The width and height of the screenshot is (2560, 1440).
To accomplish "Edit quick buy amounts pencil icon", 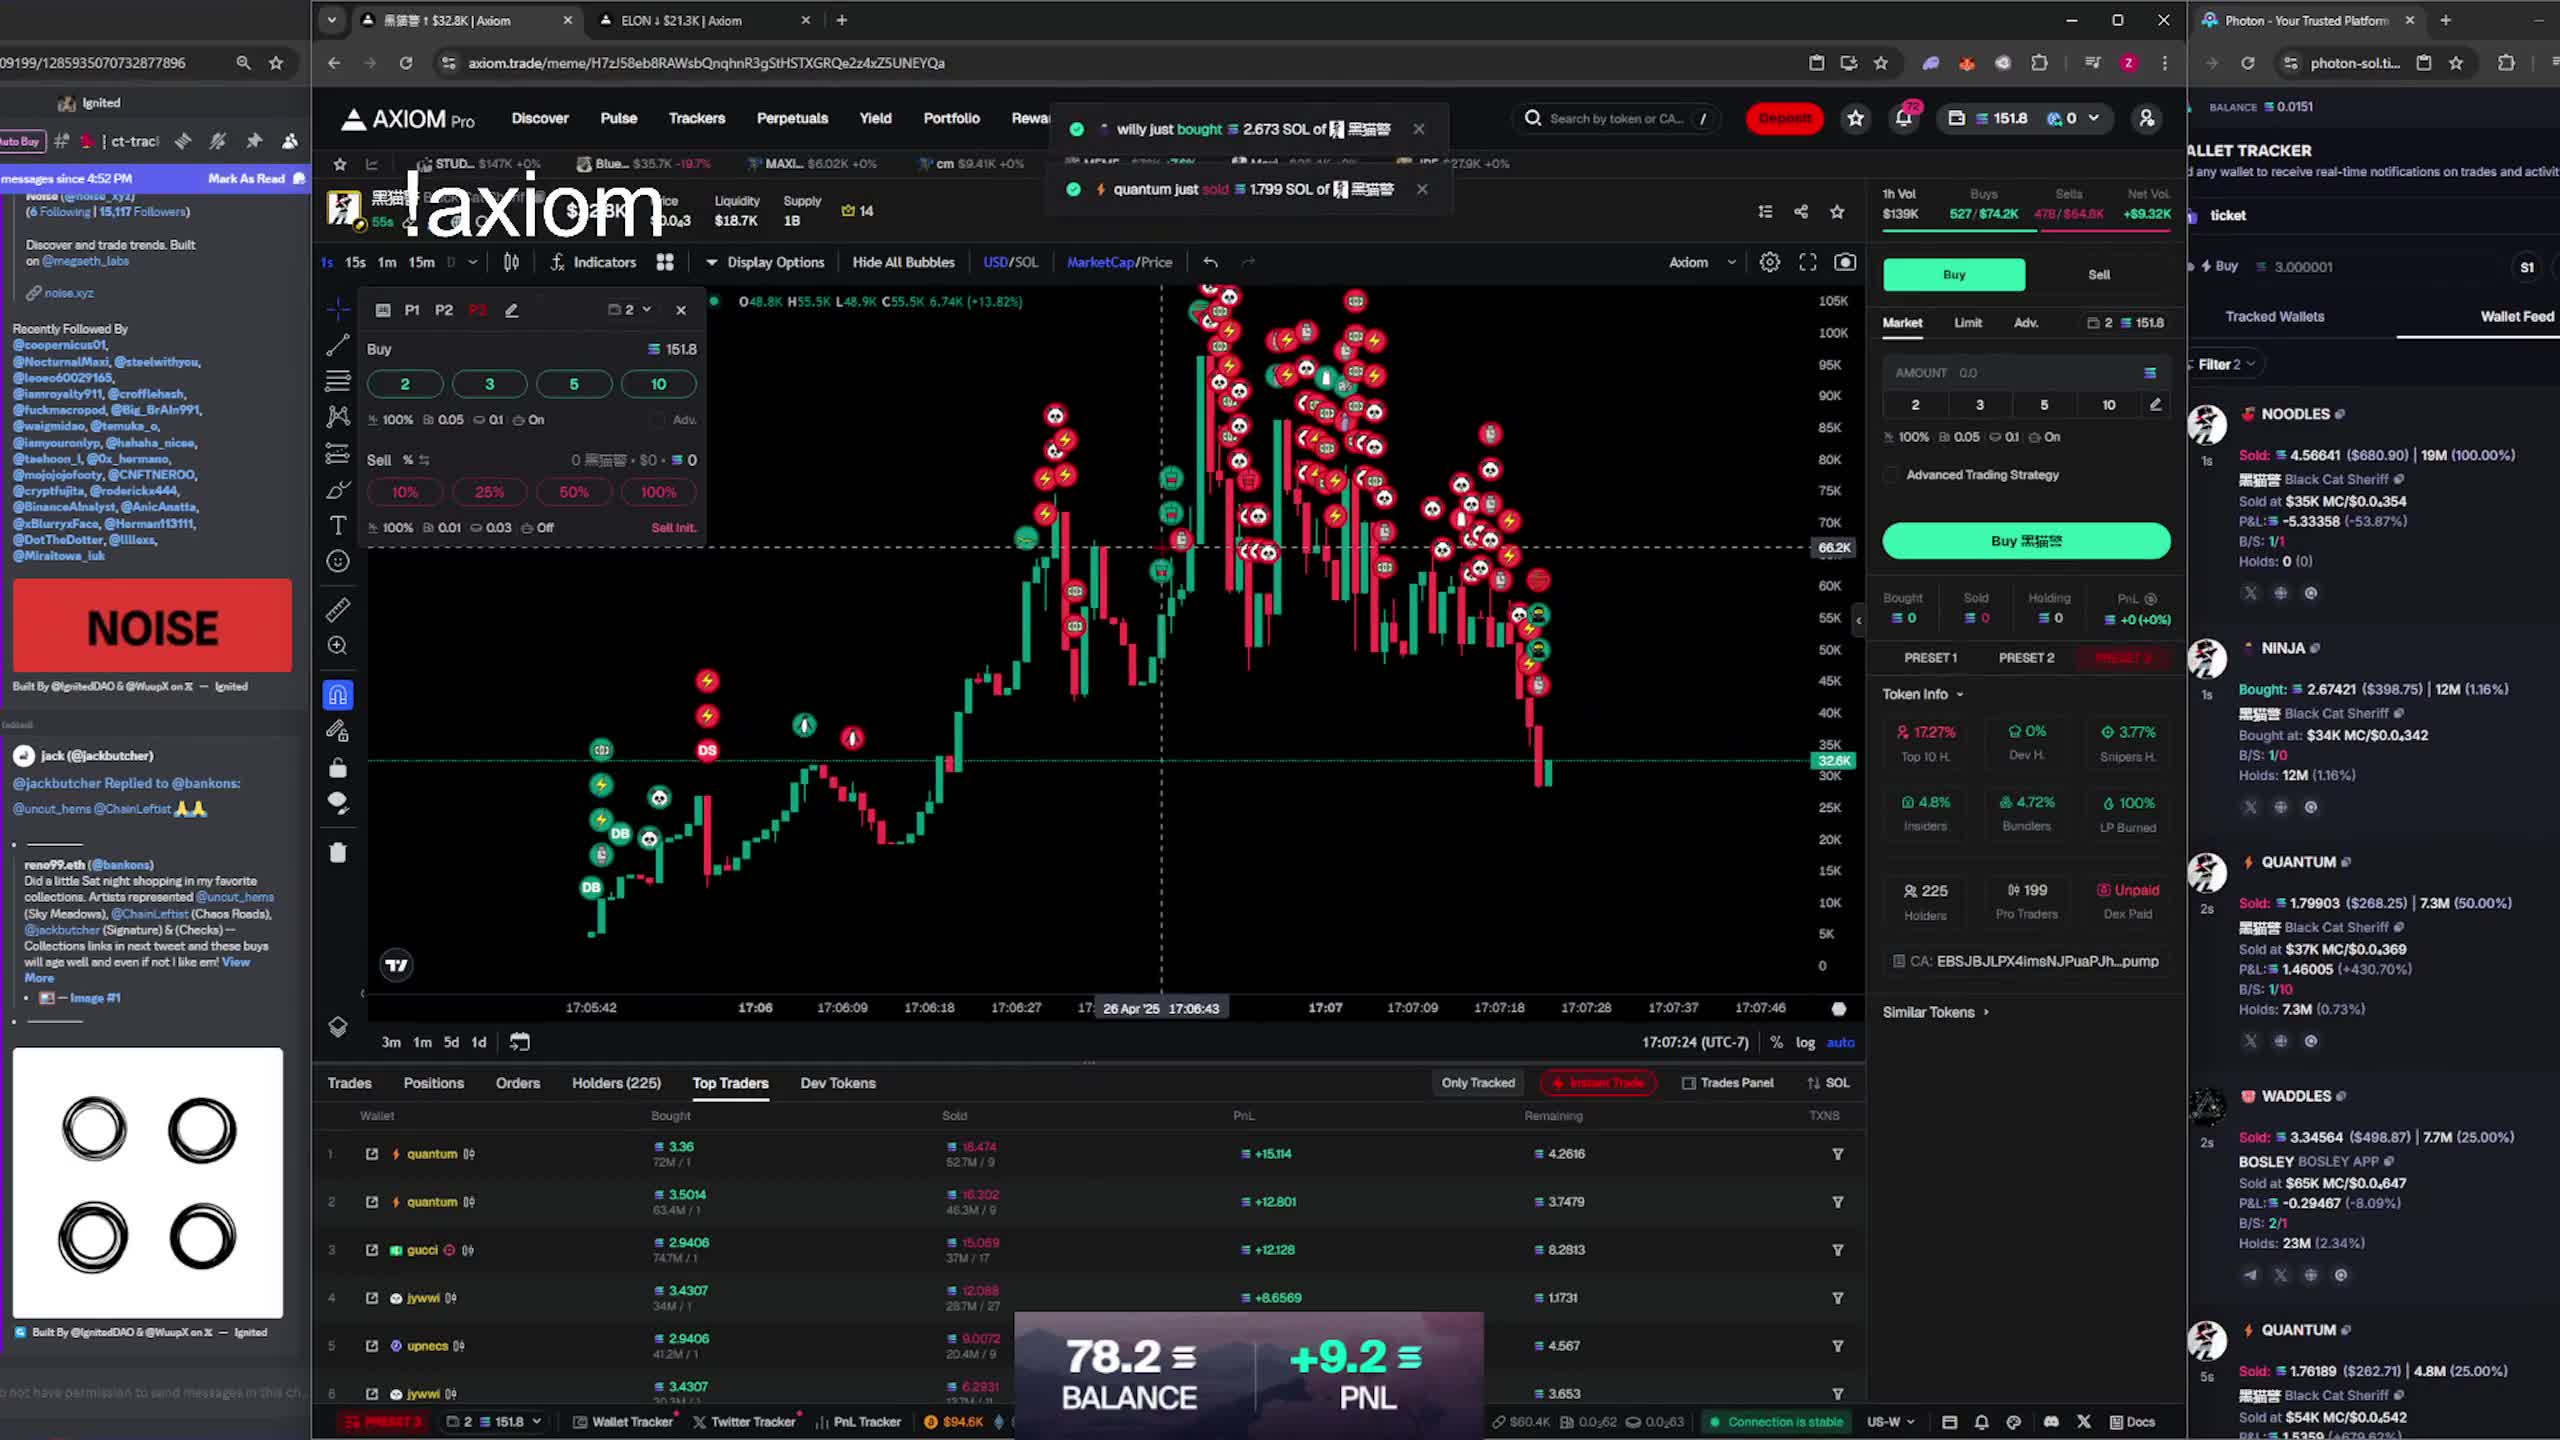I will (x=2155, y=404).
